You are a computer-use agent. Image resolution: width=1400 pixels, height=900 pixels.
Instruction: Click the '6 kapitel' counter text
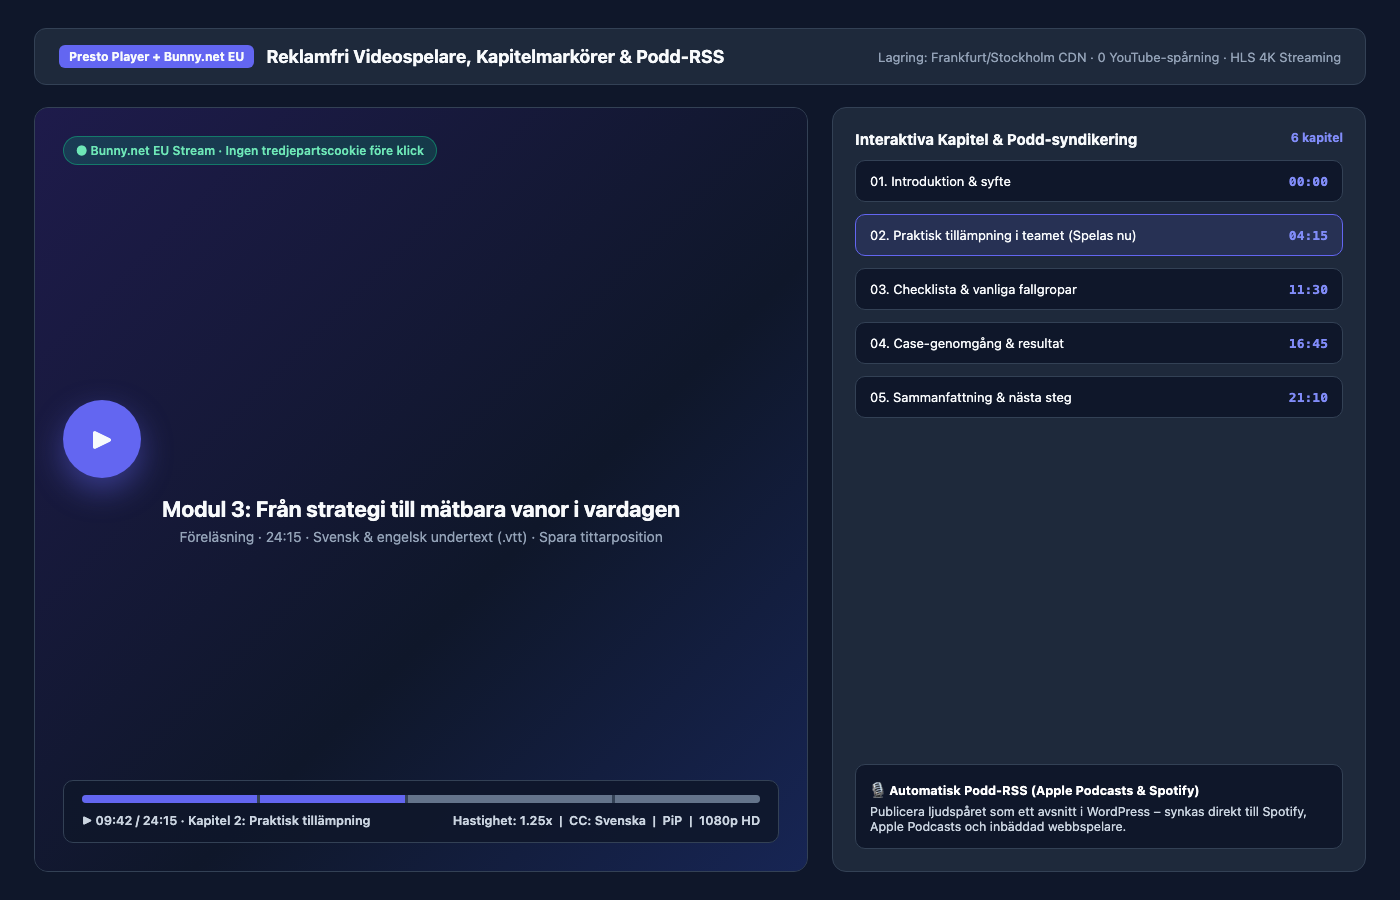click(x=1316, y=138)
